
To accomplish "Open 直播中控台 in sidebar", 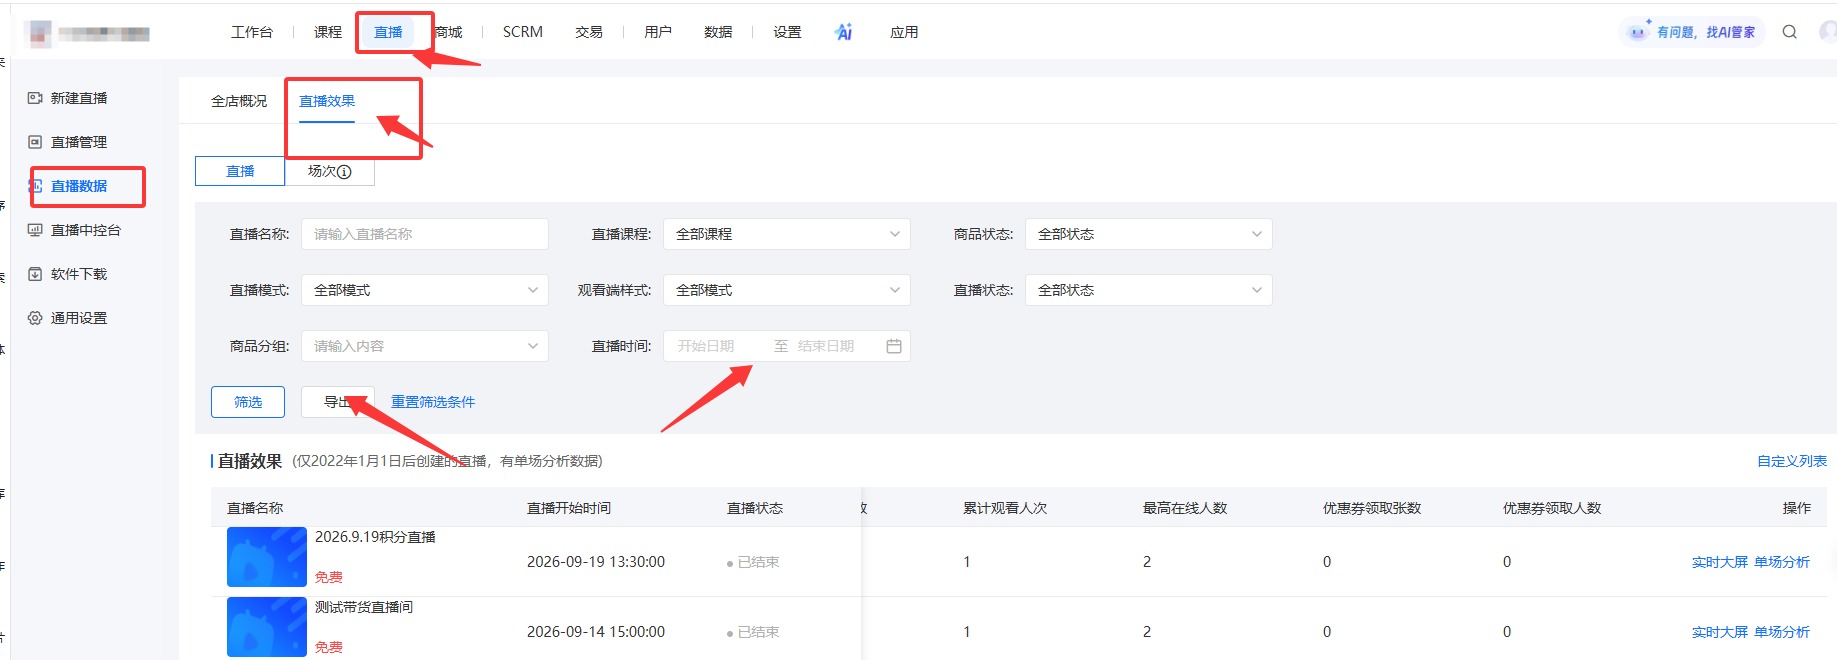I will [x=86, y=230].
